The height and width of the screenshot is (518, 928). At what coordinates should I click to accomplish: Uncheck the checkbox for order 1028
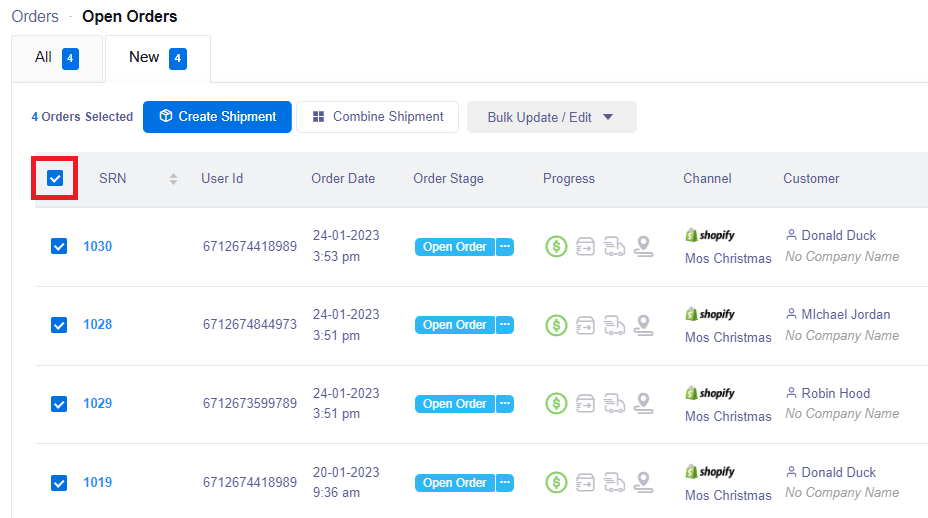click(59, 324)
